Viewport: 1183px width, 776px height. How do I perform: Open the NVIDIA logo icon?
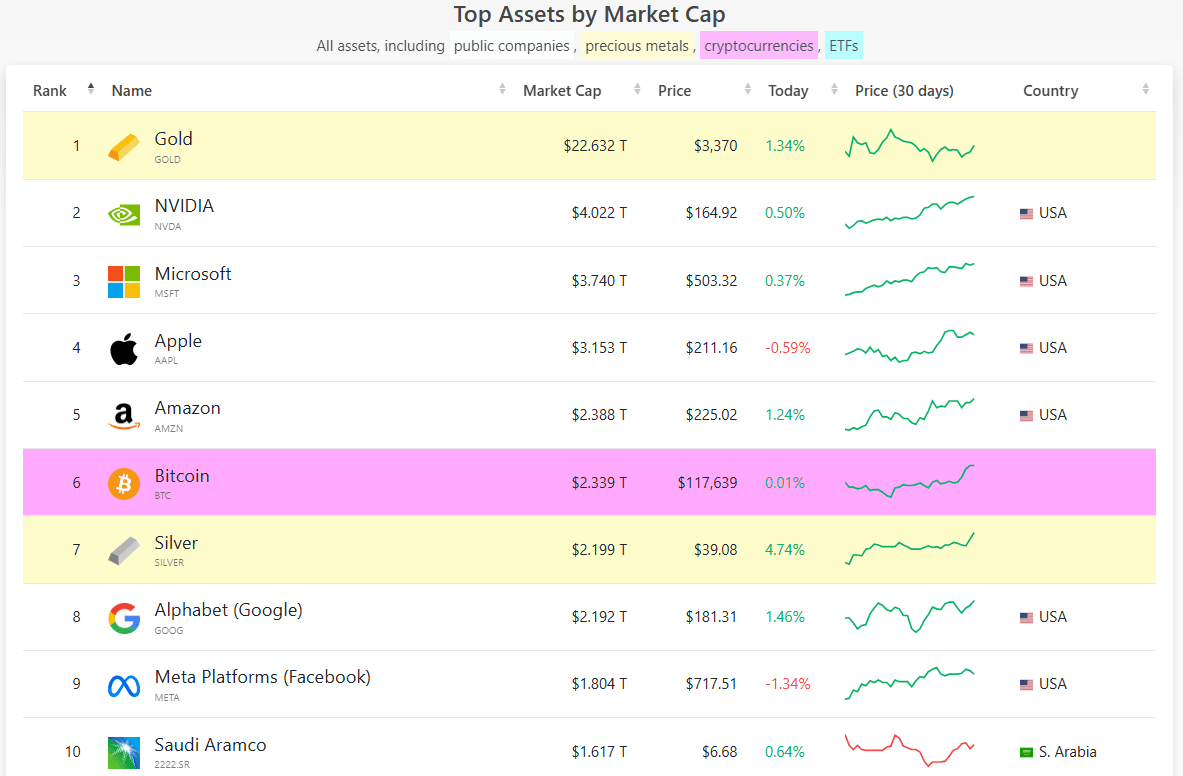(x=124, y=214)
